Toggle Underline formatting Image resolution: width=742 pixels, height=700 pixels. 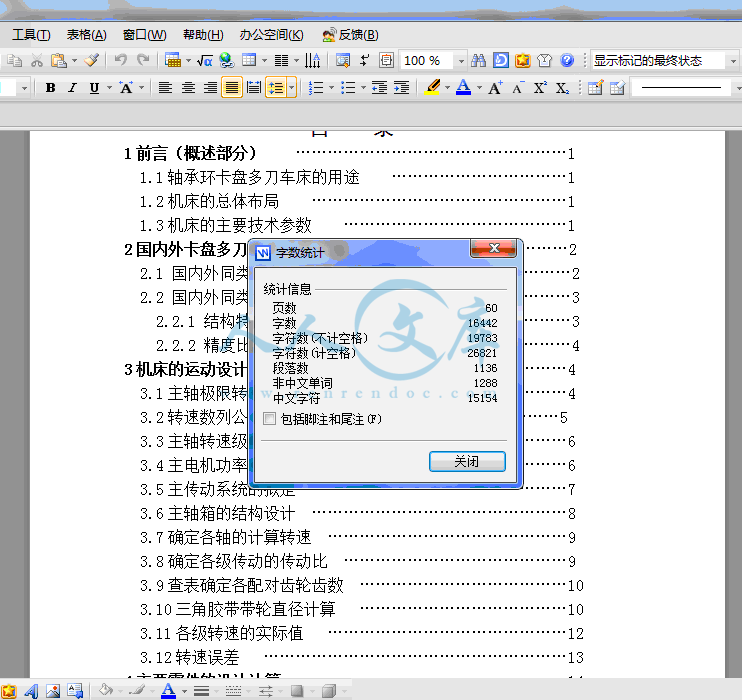coord(94,88)
